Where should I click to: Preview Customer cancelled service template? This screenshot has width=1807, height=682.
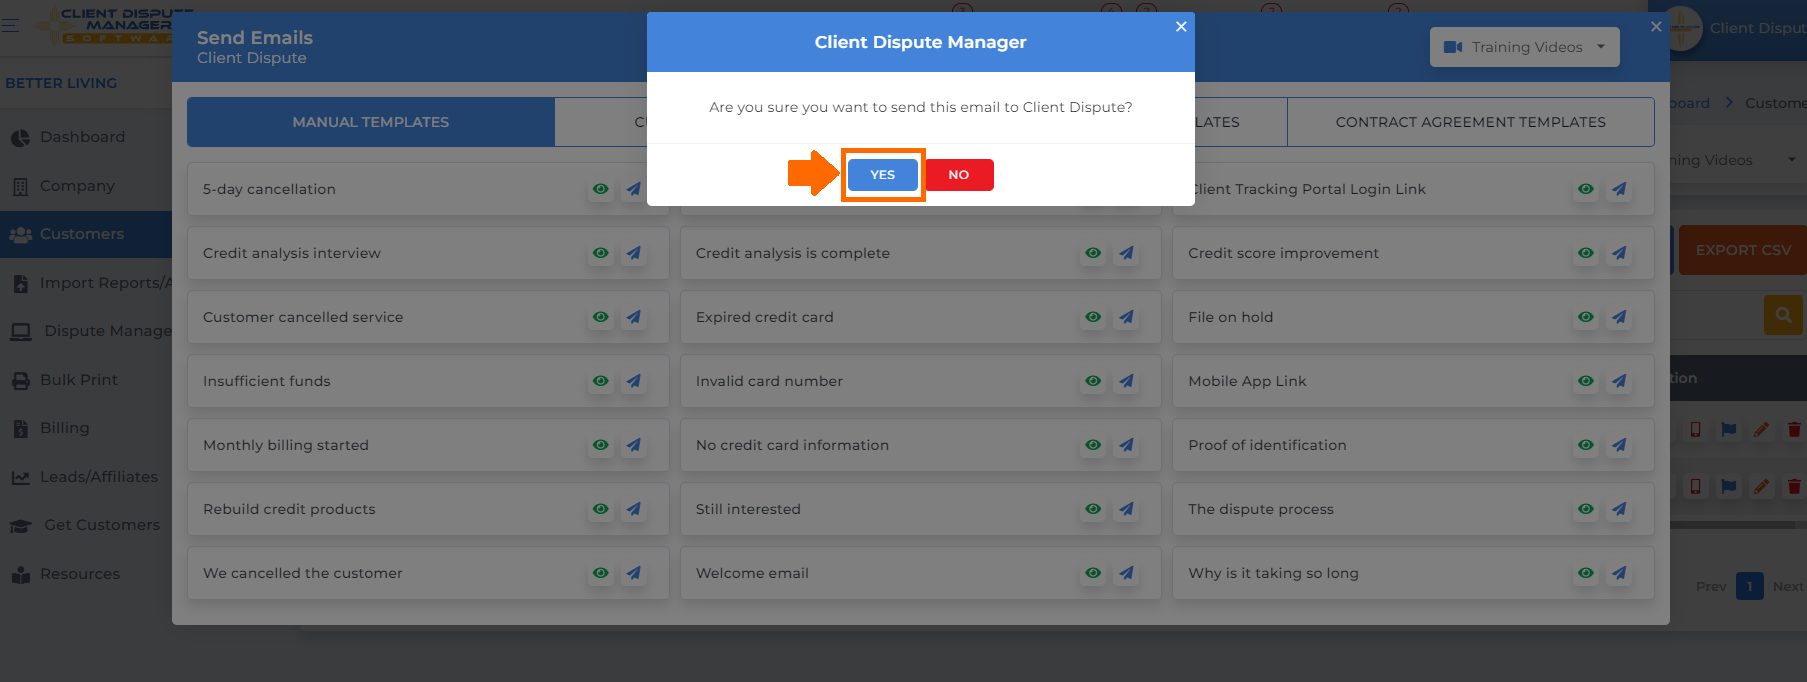(x=600, y=317)
